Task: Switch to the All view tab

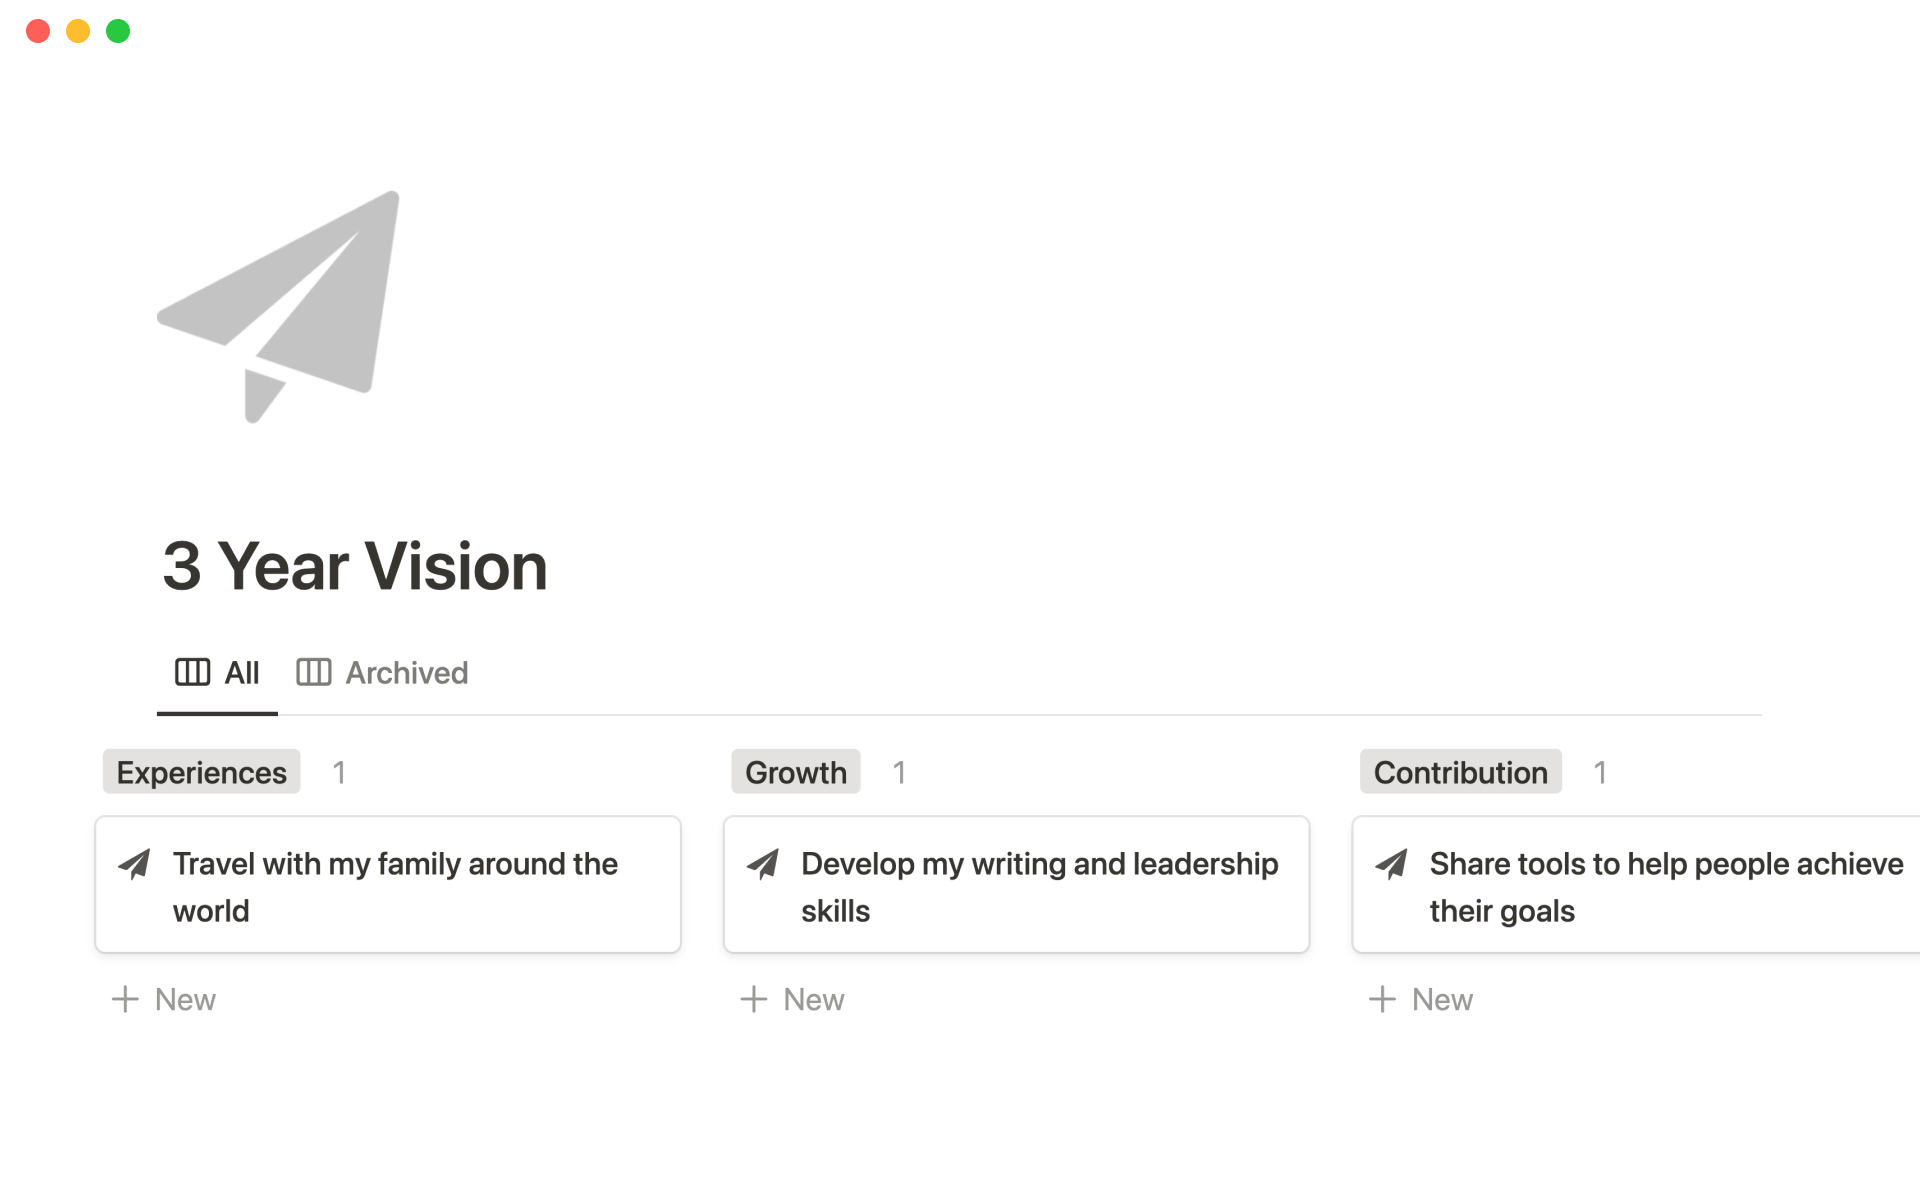Action: [241, 673]
